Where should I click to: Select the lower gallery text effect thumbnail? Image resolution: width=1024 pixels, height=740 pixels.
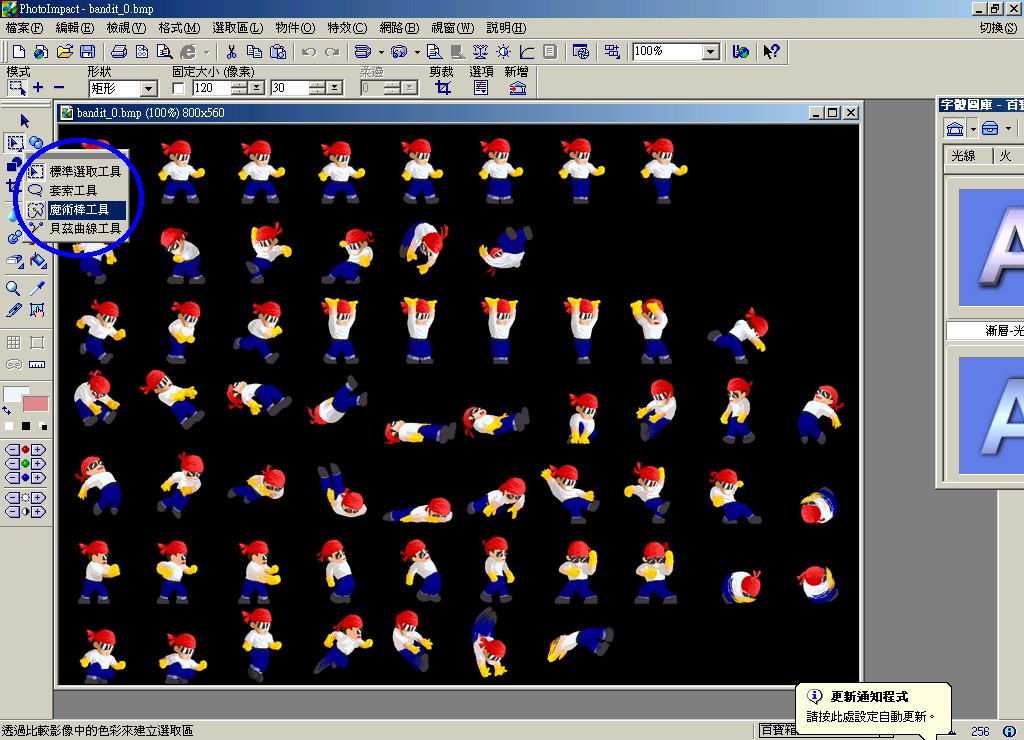point(991,415)
